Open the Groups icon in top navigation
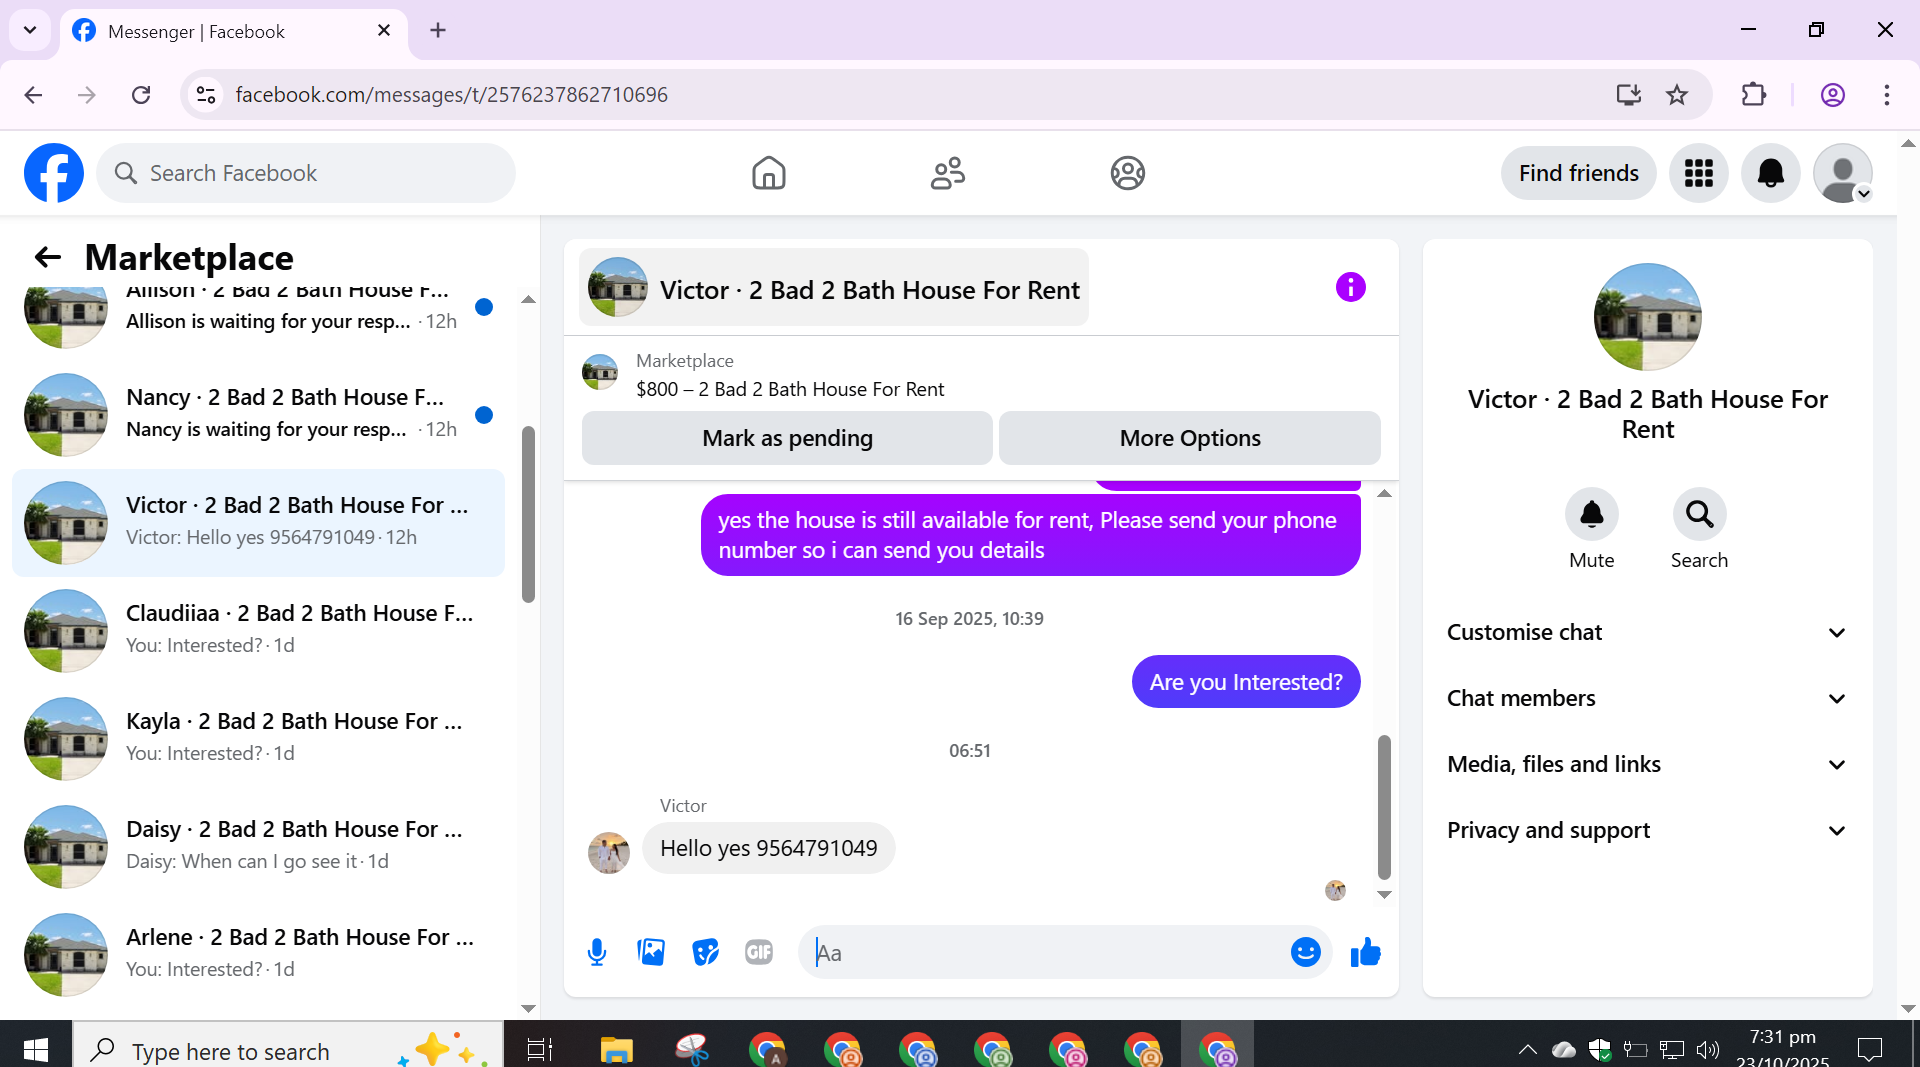Screen dimensions: 1920x1067 [1127, 173]
